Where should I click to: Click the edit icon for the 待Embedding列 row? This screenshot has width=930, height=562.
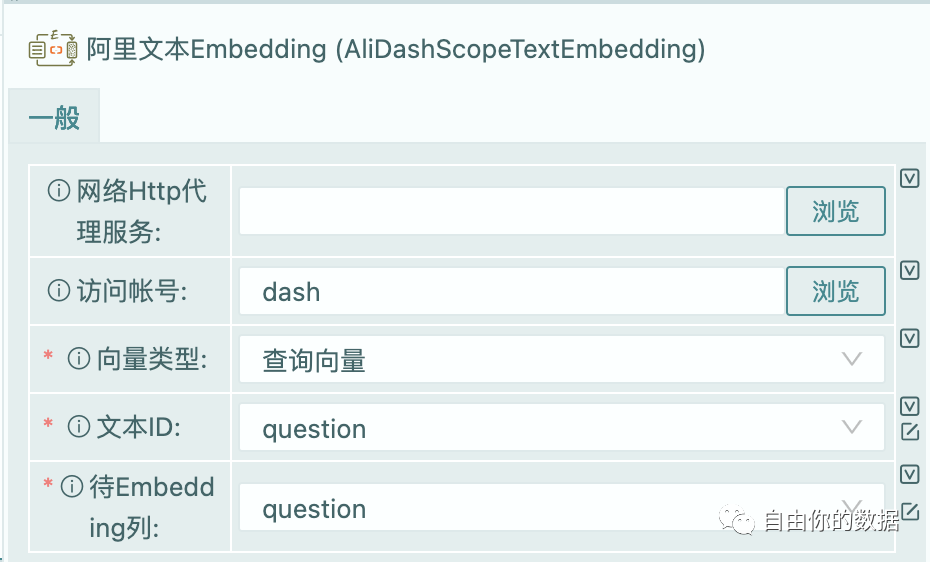click(909, 512)
